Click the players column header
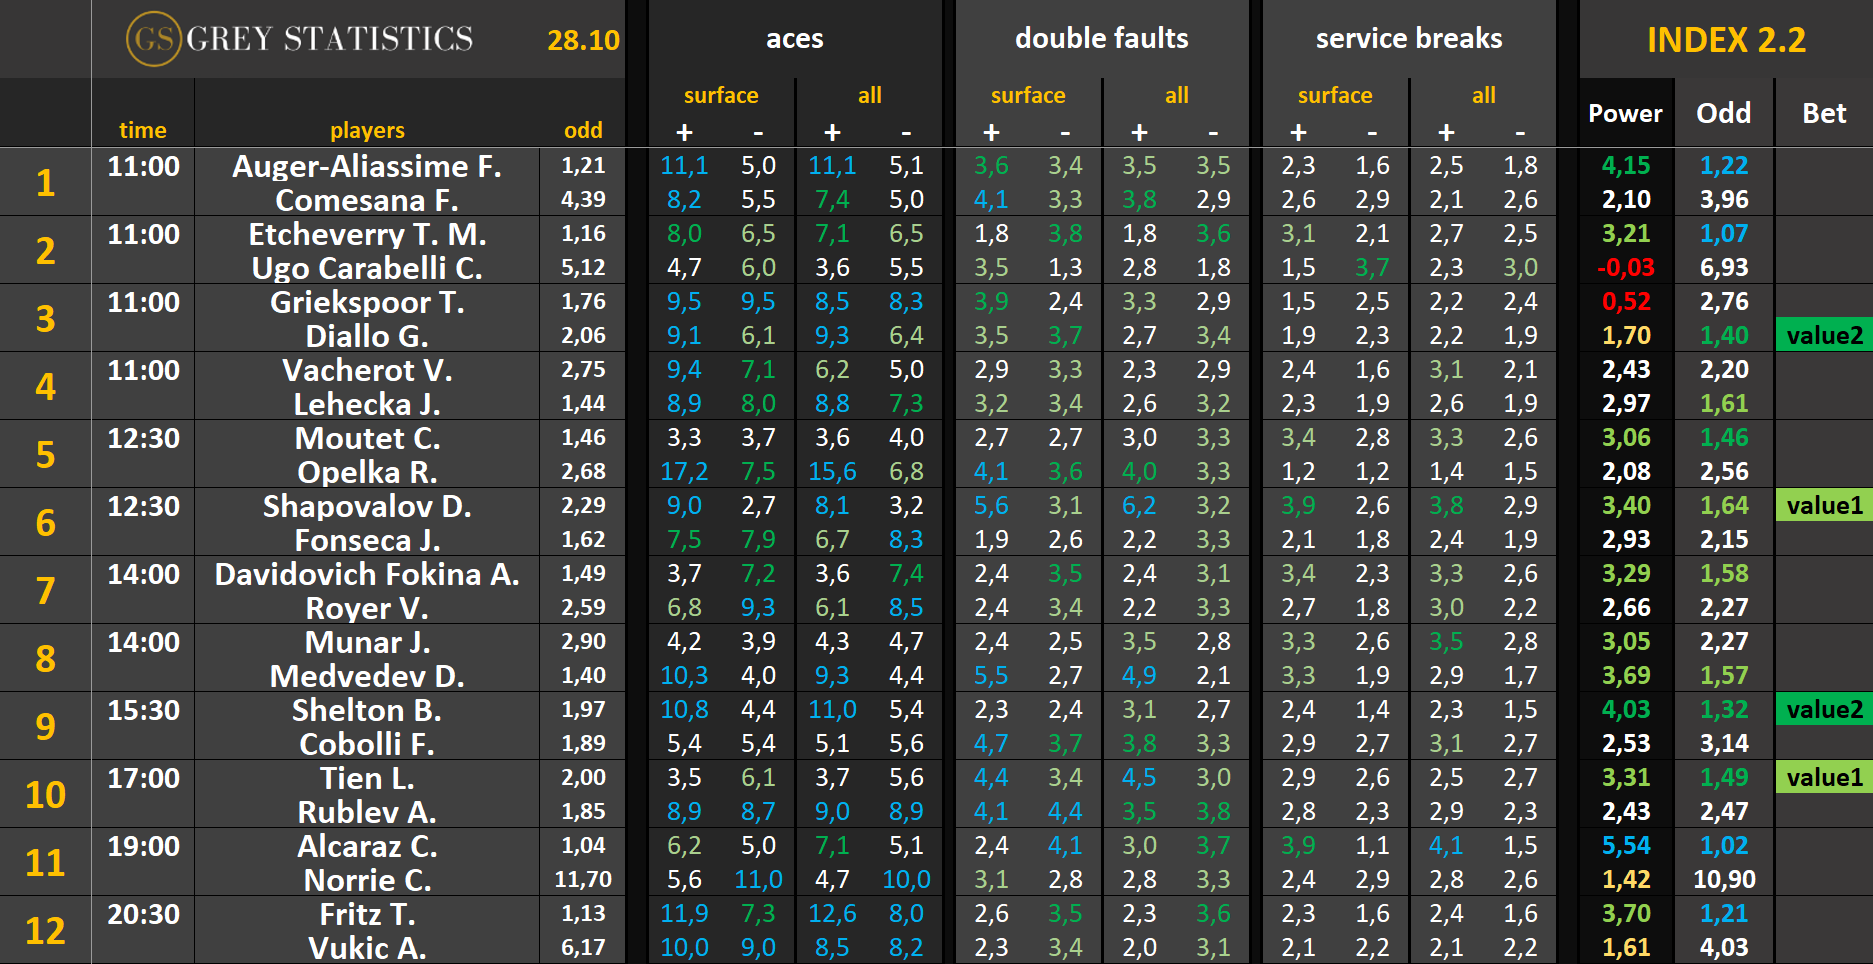Screen dimensions: 1873x964 pos(367,130)
